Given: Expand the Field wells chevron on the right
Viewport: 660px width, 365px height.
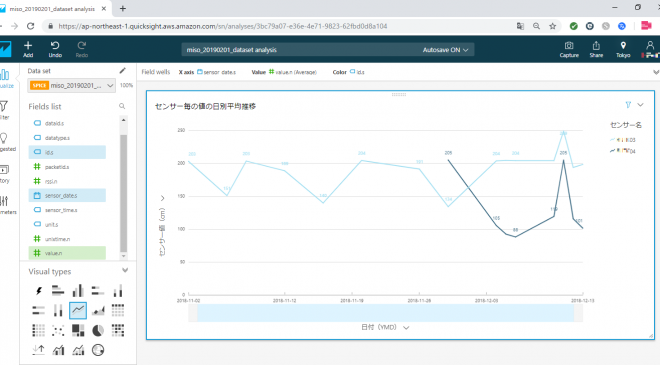Looking at the screenshot, I should tap(655, 72).
